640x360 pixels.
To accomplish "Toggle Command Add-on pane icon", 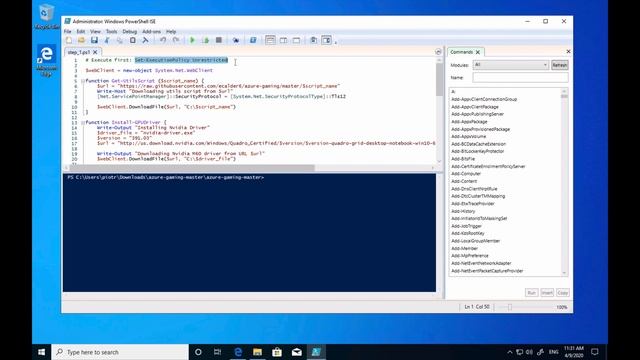I will [327, 40].
